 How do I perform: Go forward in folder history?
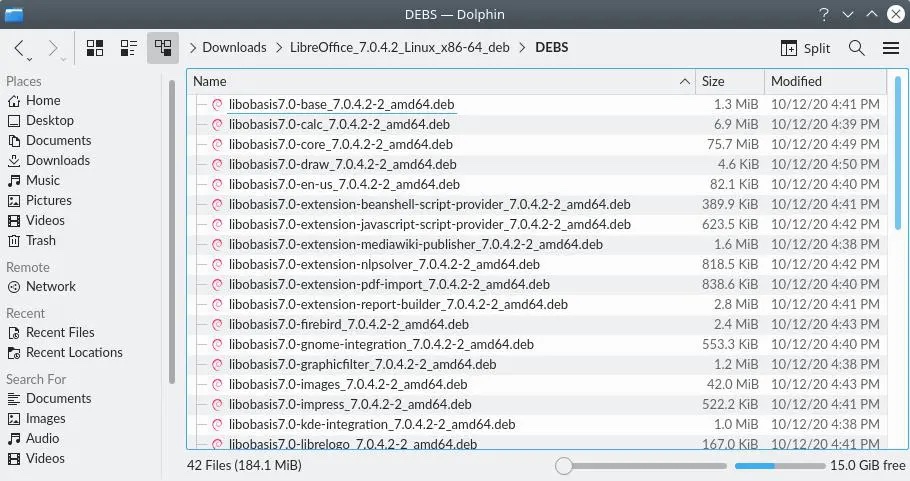53,48
